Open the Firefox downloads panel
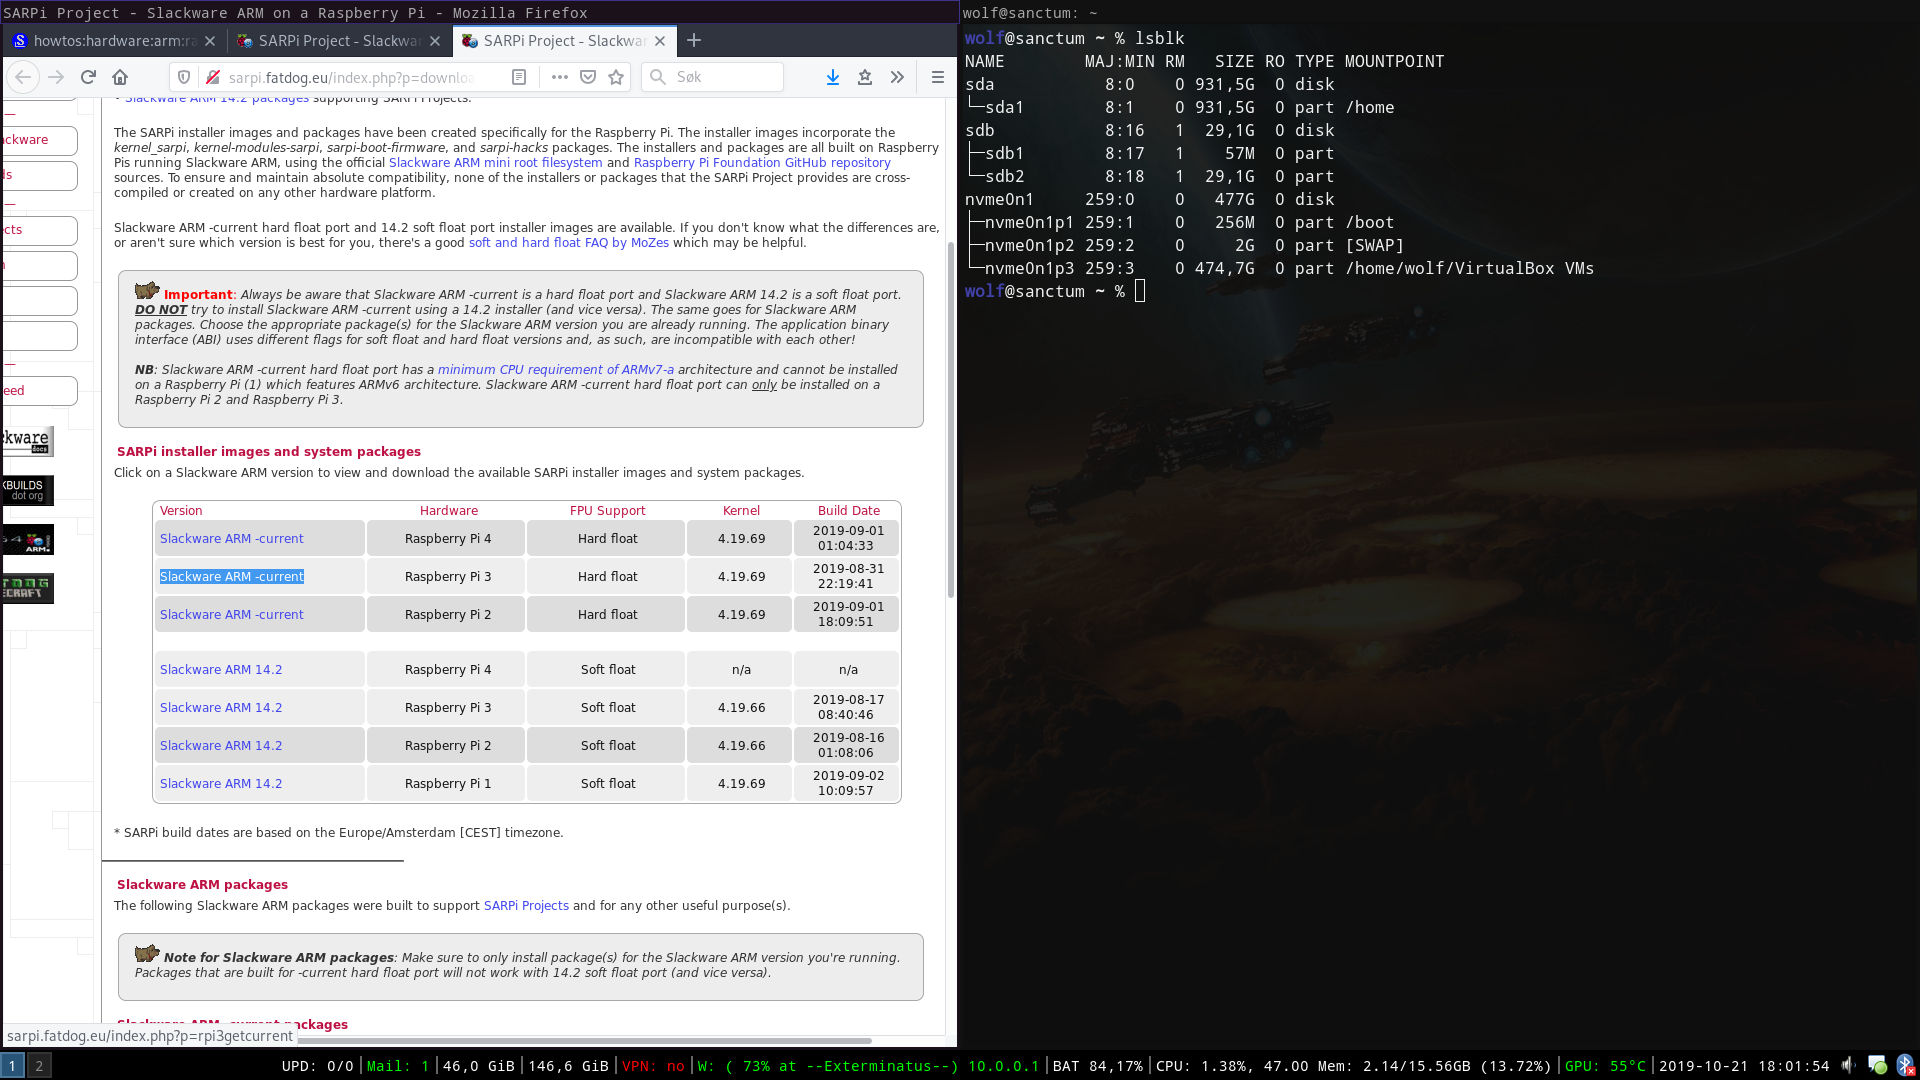Image resolution: width=1920 pixels, height=1080 pixels. click(832, 77)
